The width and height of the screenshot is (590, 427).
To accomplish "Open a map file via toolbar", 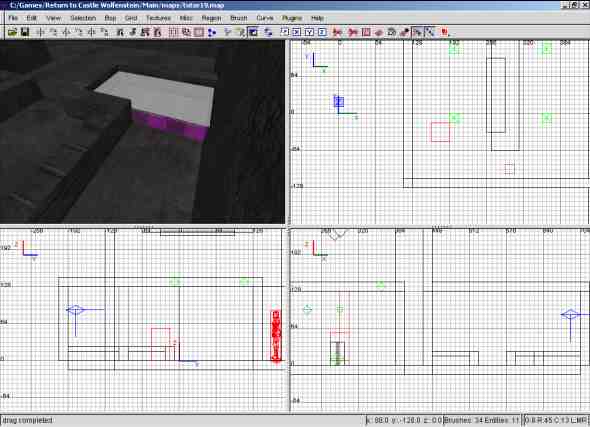I will (12, 32).
